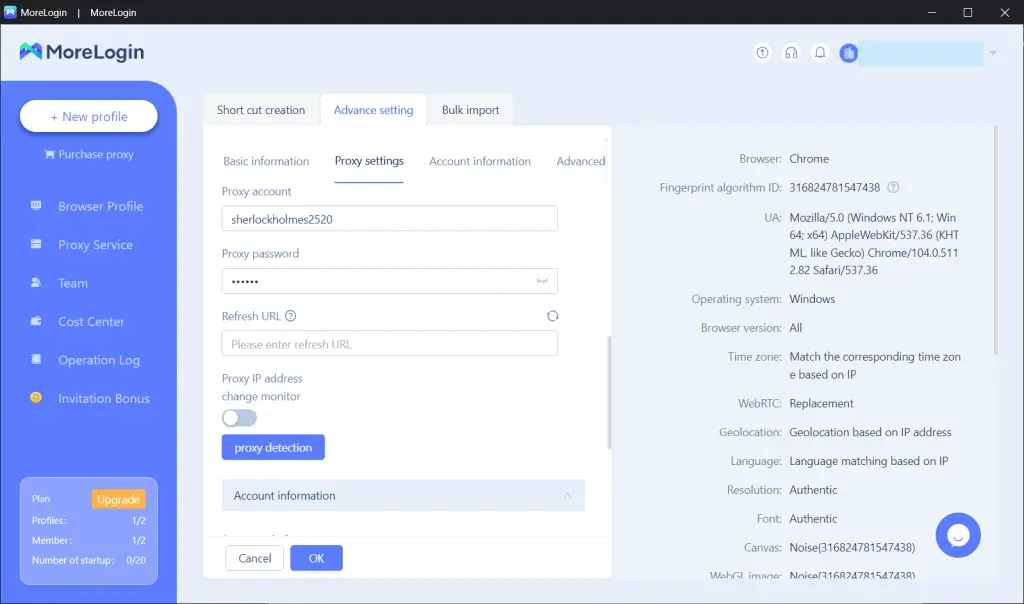The height and width of the screenshot is (604, 1024).
Task: Expand the account dropdown arrow
Action: [x=993, y=53]
